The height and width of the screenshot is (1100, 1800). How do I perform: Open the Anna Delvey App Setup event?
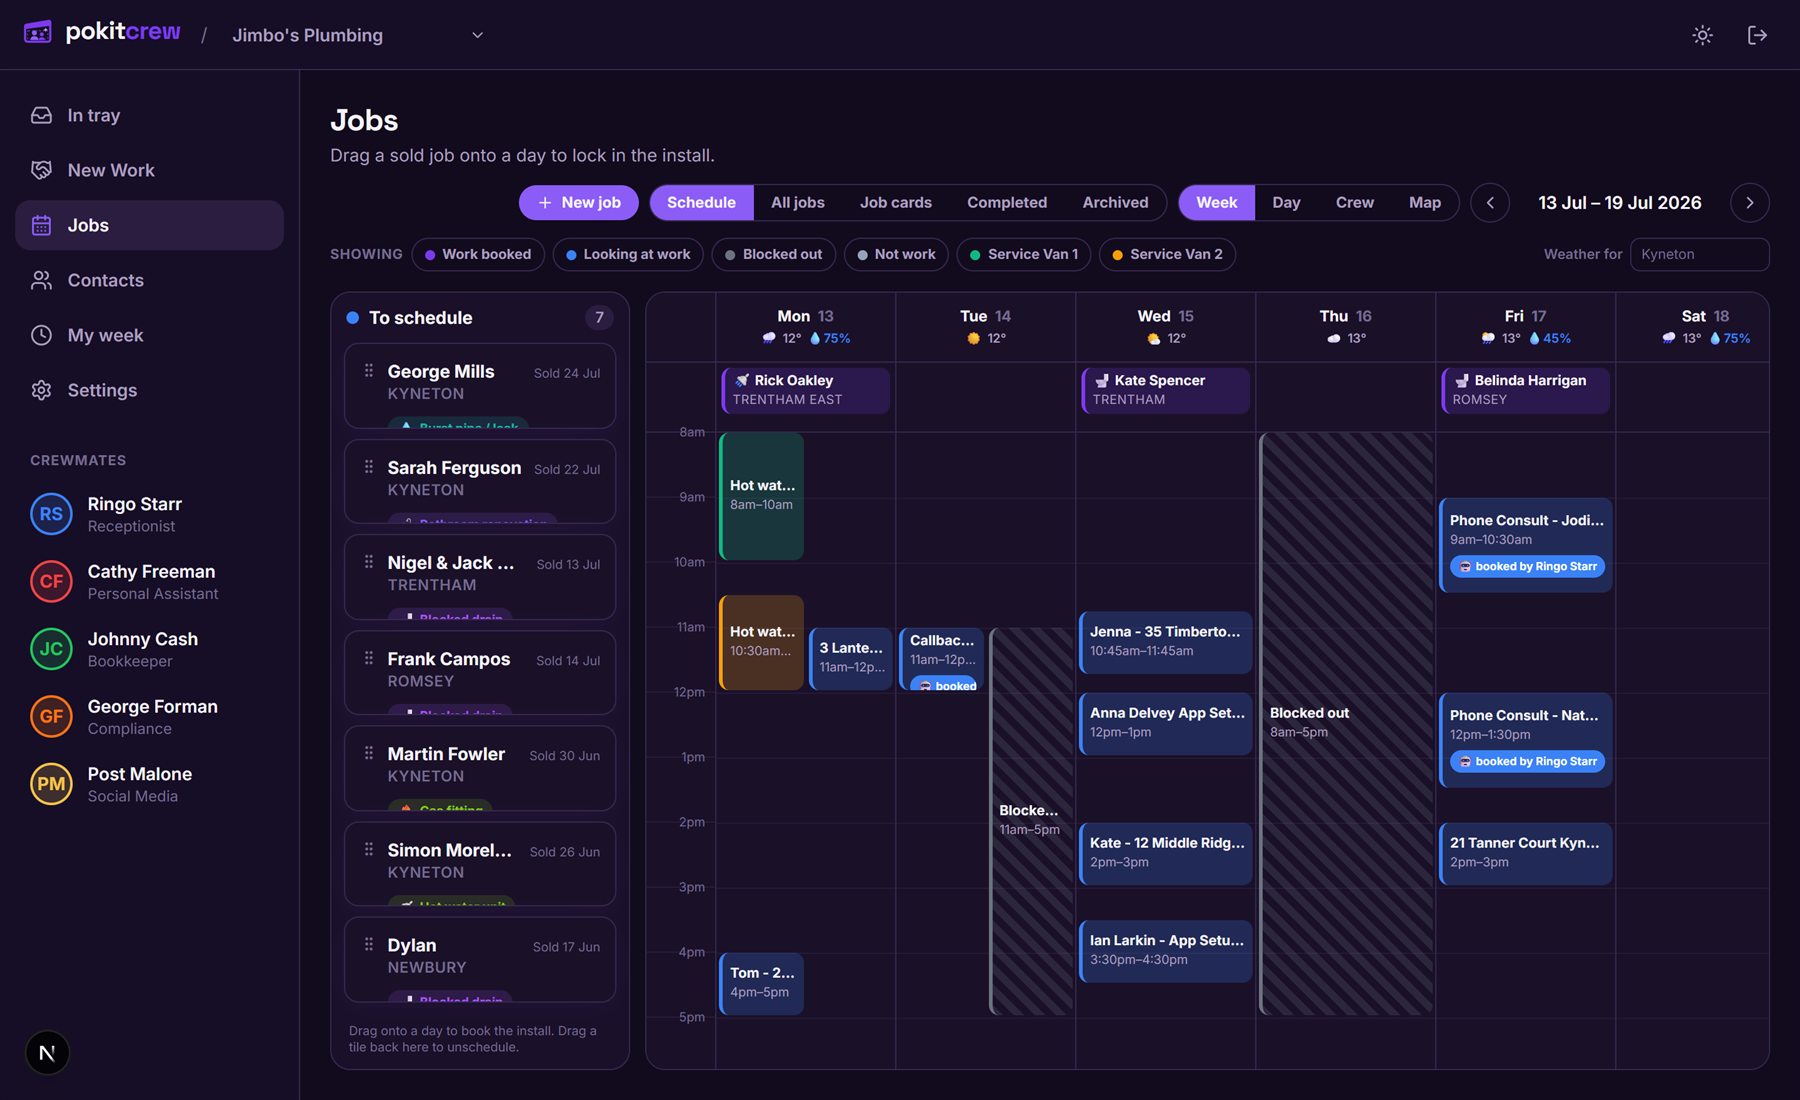1165,723
